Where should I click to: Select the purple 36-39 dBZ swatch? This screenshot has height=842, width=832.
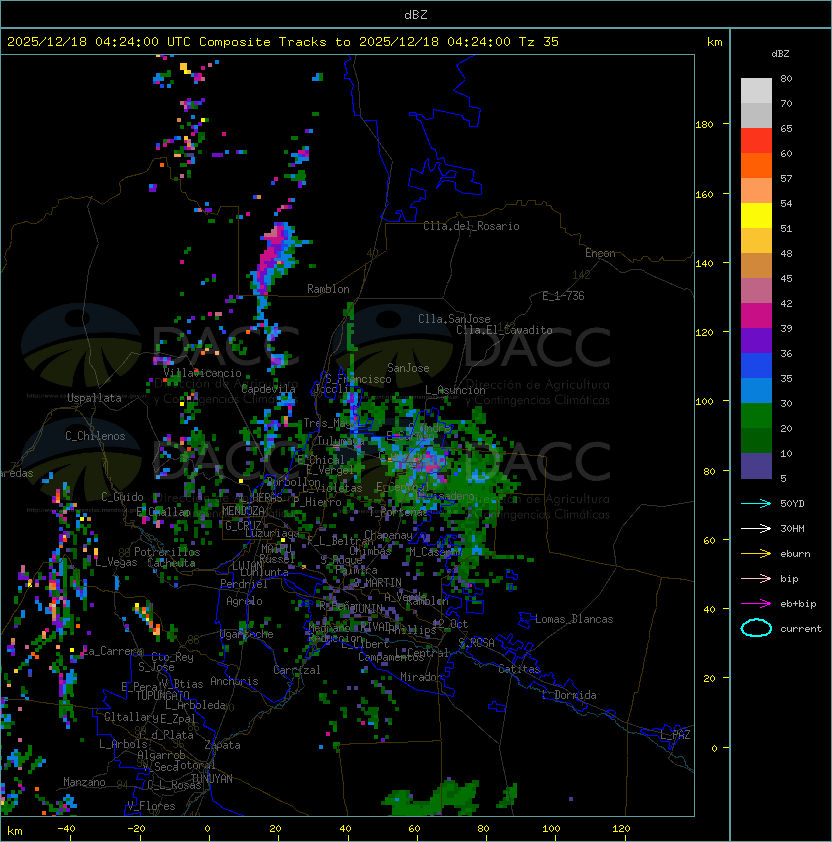coord(756,340)
